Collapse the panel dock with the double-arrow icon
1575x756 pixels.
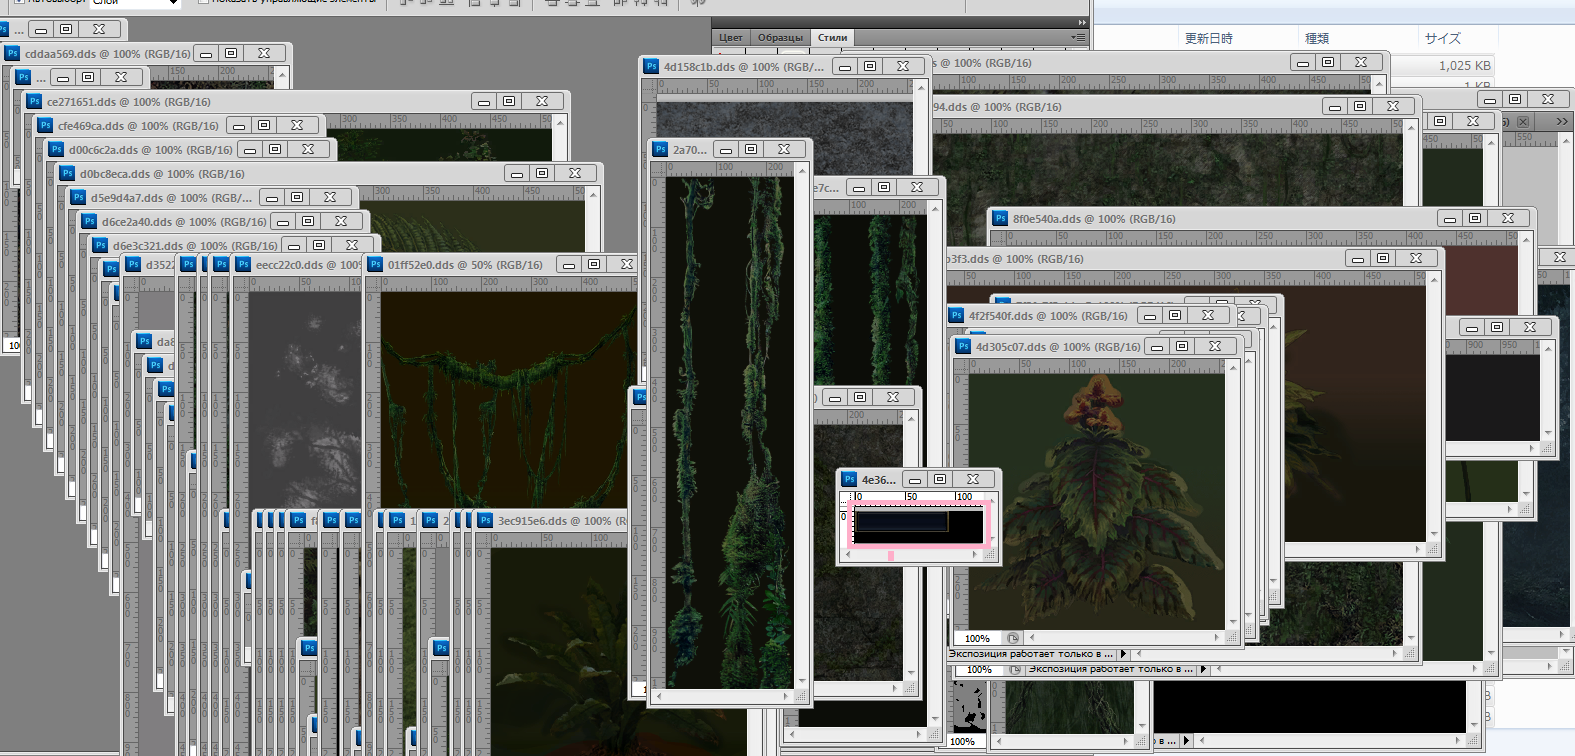[x=1081, y=22]
